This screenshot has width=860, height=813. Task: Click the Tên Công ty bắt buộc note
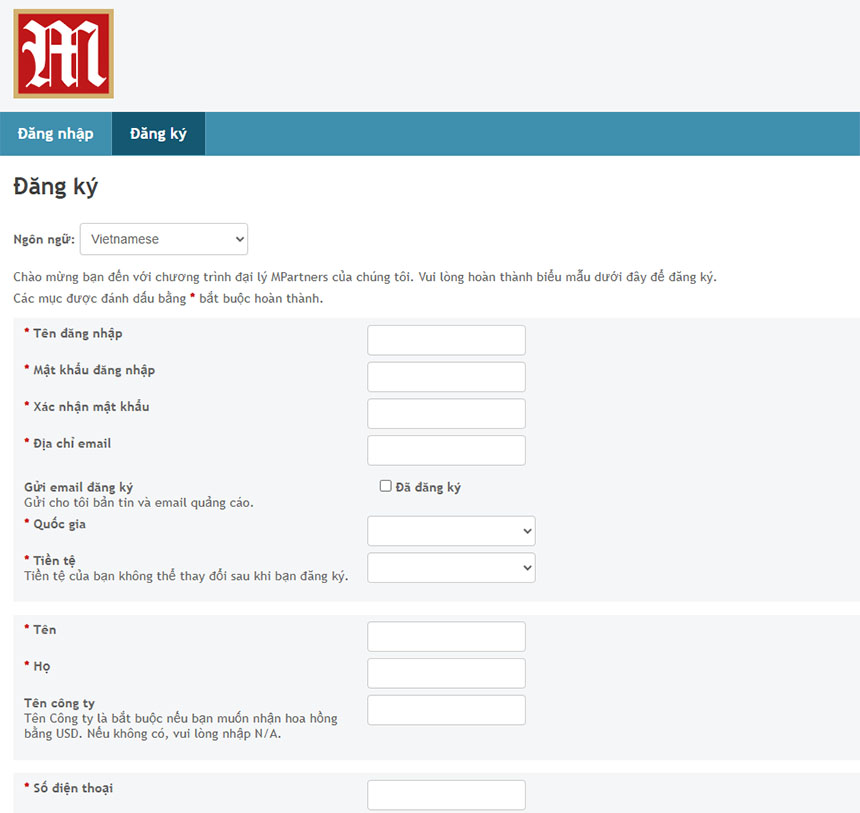pyautogui.click(x=180, y=726)
